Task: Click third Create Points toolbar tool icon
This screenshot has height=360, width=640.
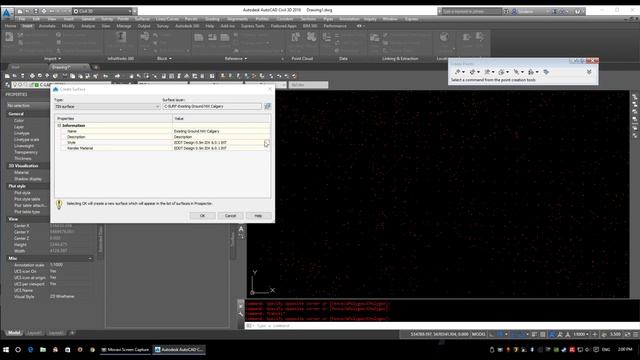Action: point(487,72)
